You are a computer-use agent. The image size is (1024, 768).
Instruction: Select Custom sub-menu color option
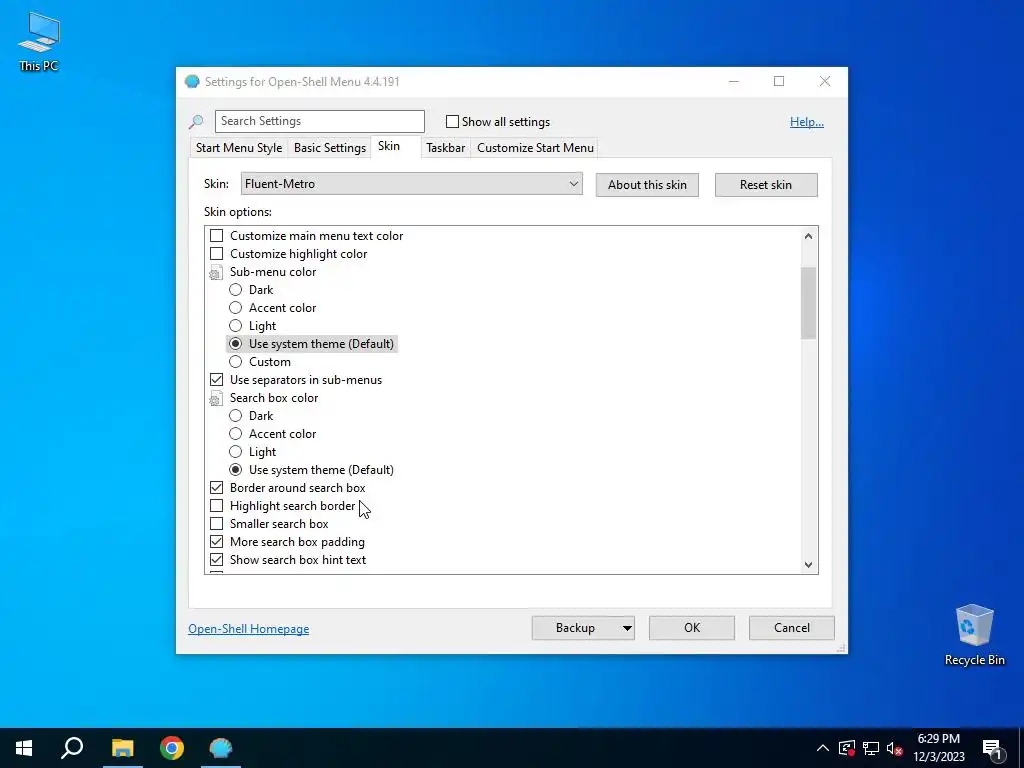pos(235,362)
